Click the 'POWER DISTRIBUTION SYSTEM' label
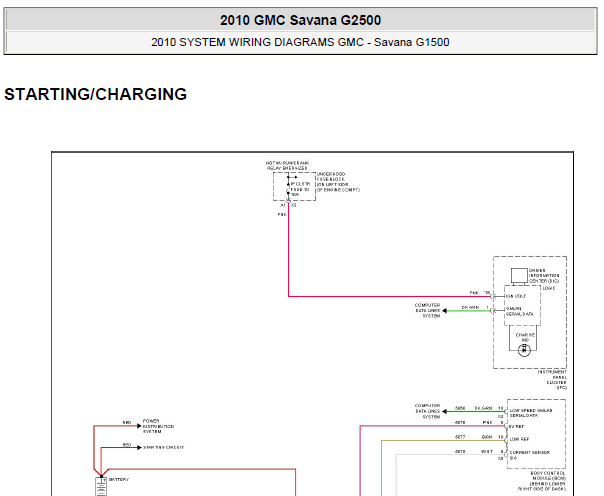Image resolution: width=604 pixels, height=496 pixels. pyautogui.click(x=158, y=426)
